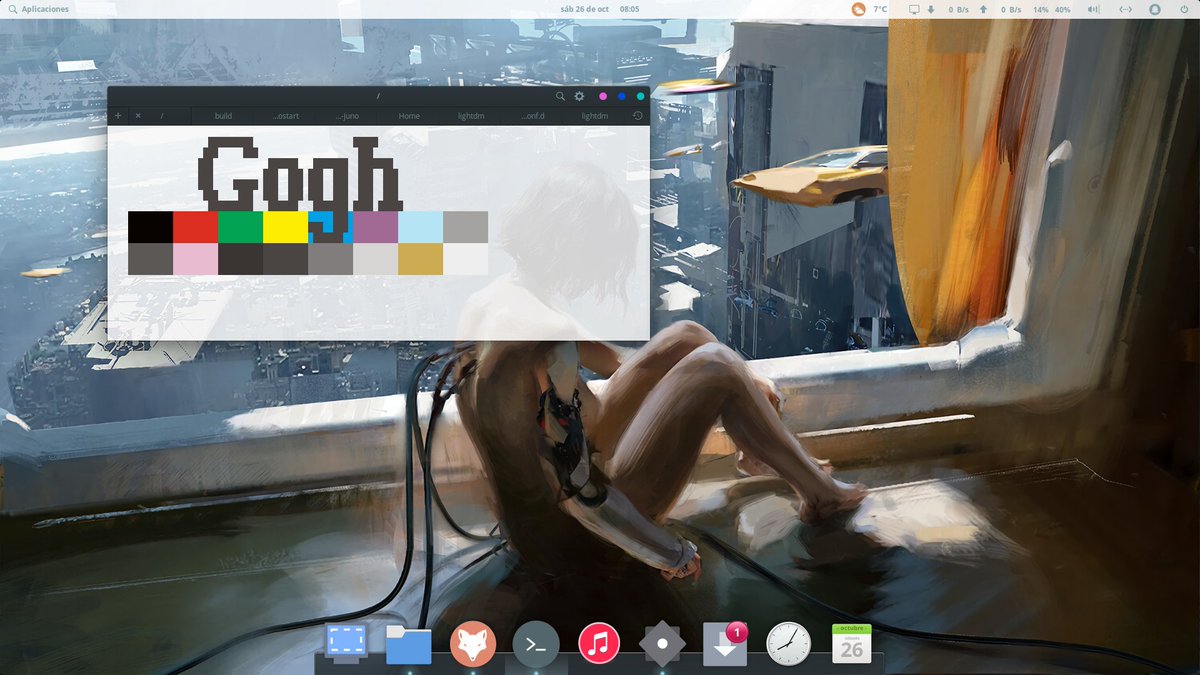Viewport: 1200px width, 675px height.
Task: Open the Files folder in the dock
Action: tap(408, 645)
